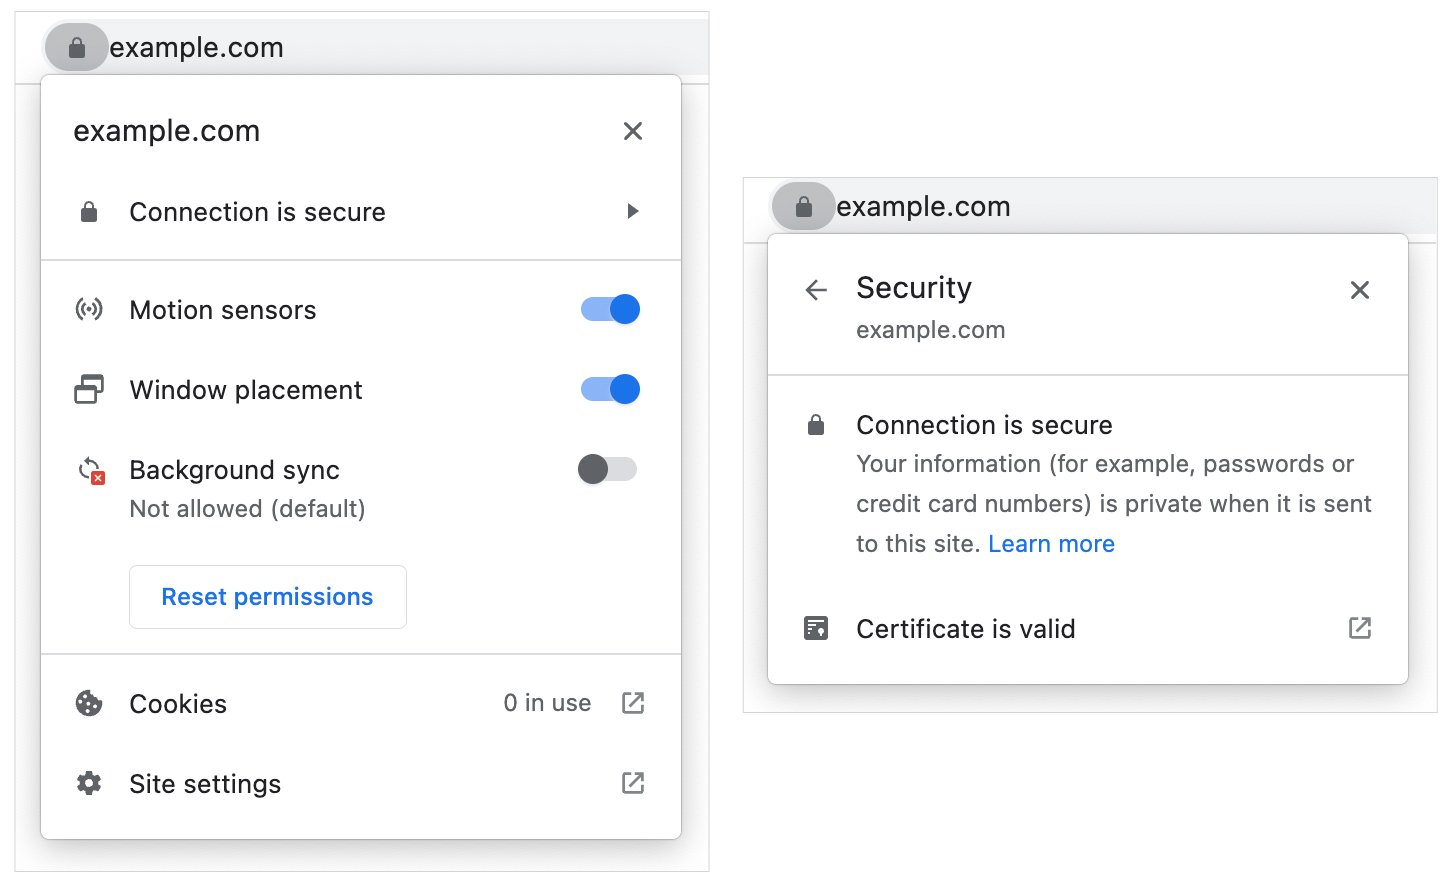
Task: Open the Learn more link
Action: 1051,543
